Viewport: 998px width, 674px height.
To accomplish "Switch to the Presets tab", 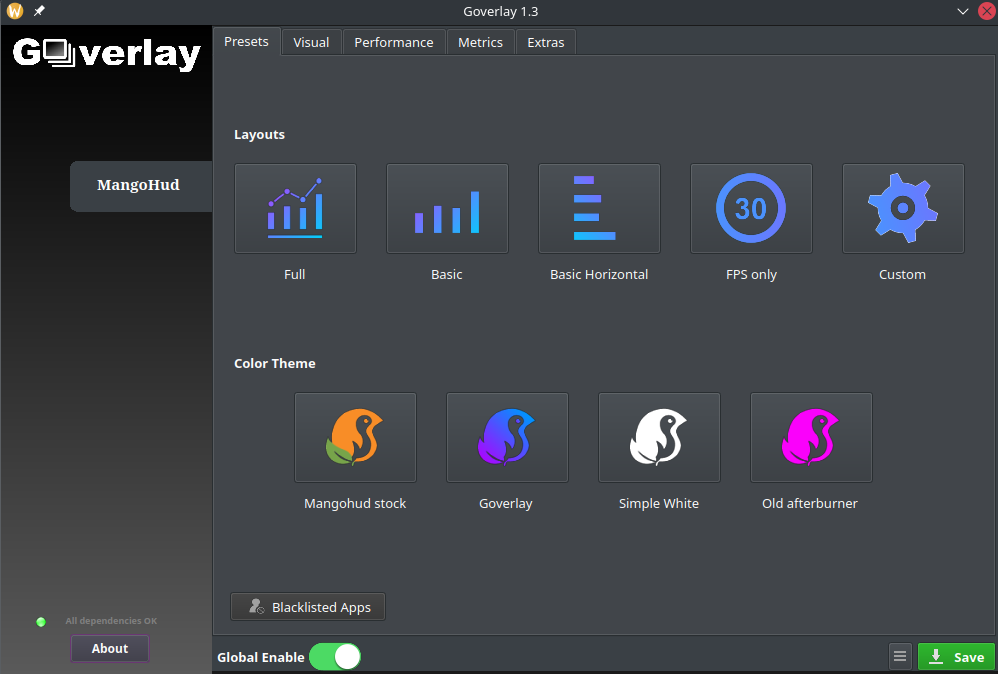I will pyautogui.click(x=246, y=41).
